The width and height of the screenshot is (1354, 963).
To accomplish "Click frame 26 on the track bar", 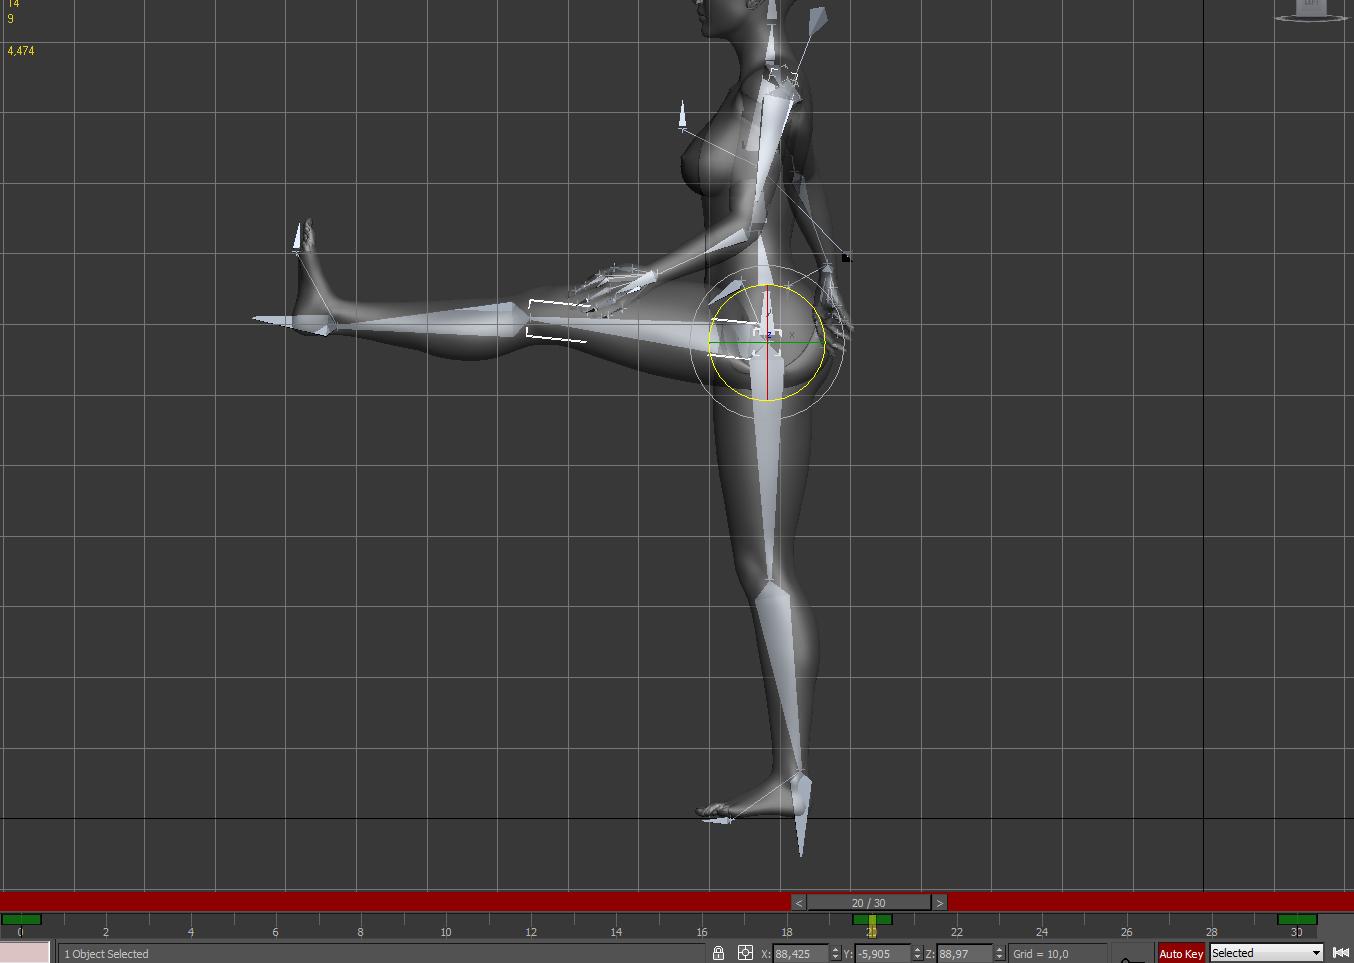I will coord(1127,930).
